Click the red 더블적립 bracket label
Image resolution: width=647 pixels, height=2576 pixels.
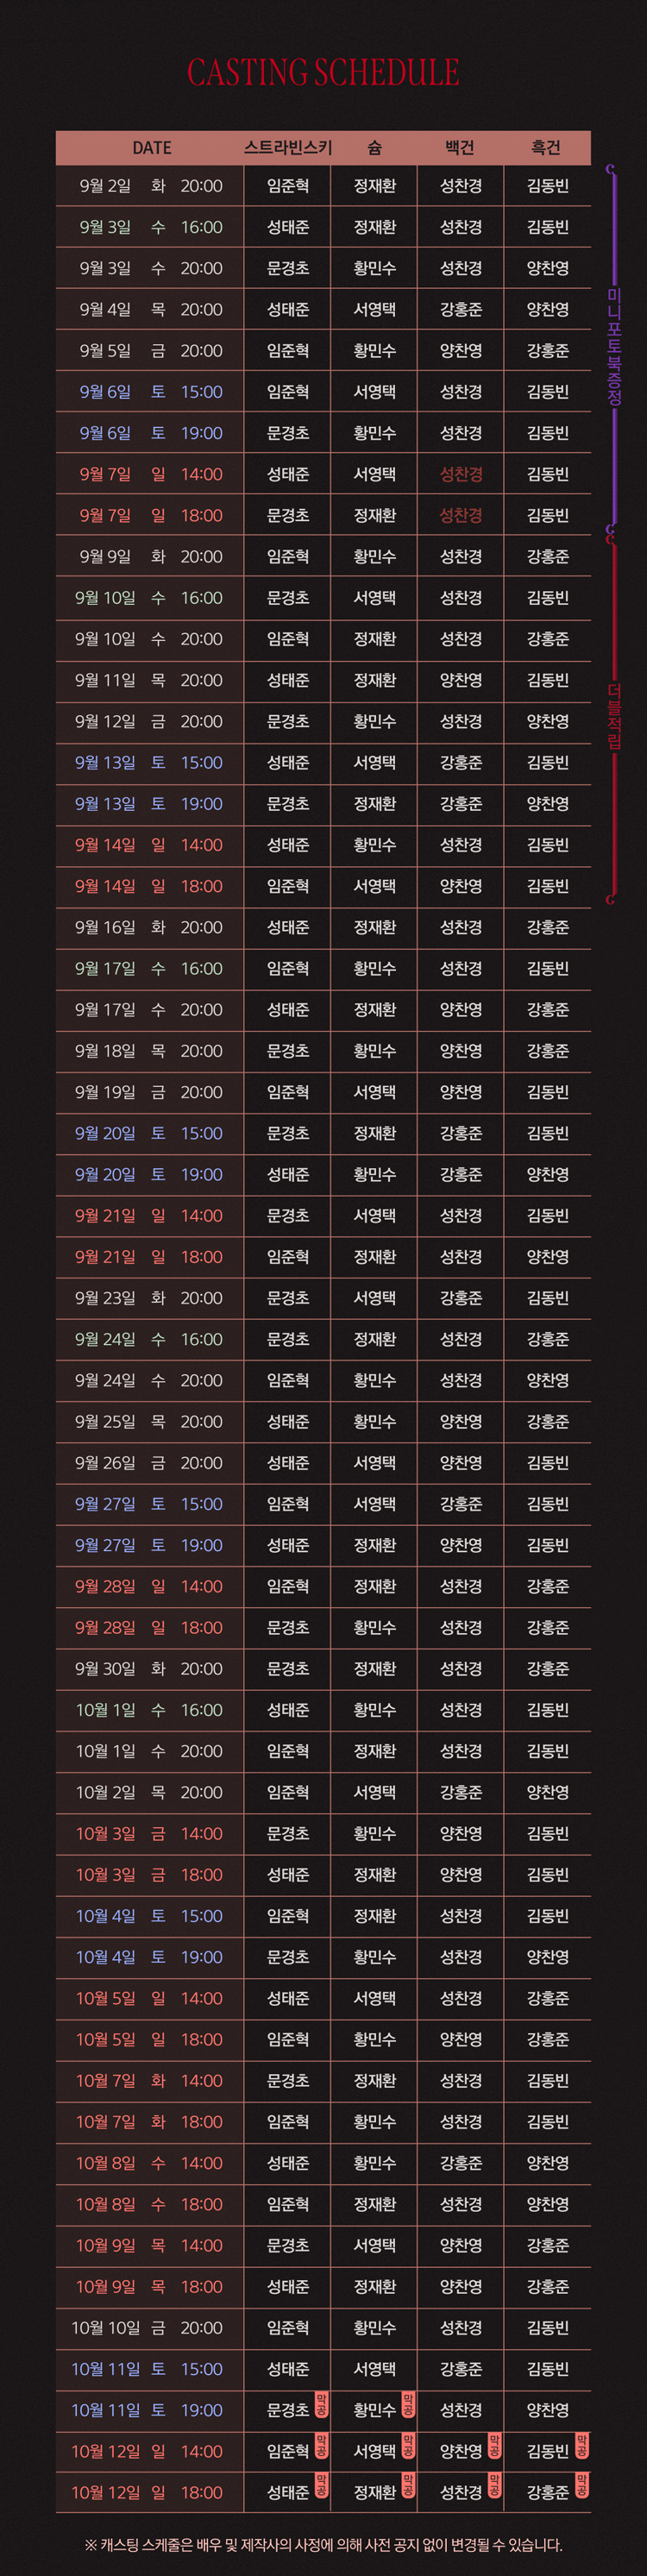(x=614, y=716)
